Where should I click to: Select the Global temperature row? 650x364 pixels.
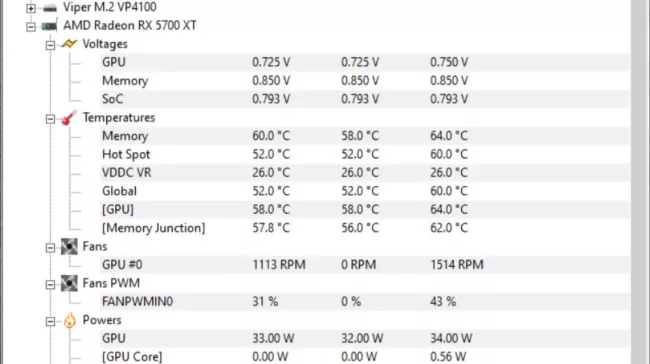click(365, 191)
